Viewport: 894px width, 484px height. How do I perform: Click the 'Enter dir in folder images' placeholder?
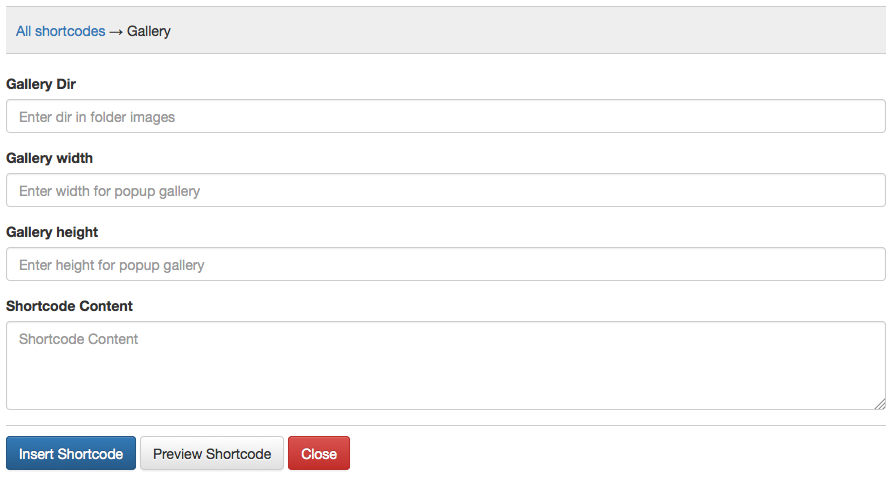[x=97, y=117]
